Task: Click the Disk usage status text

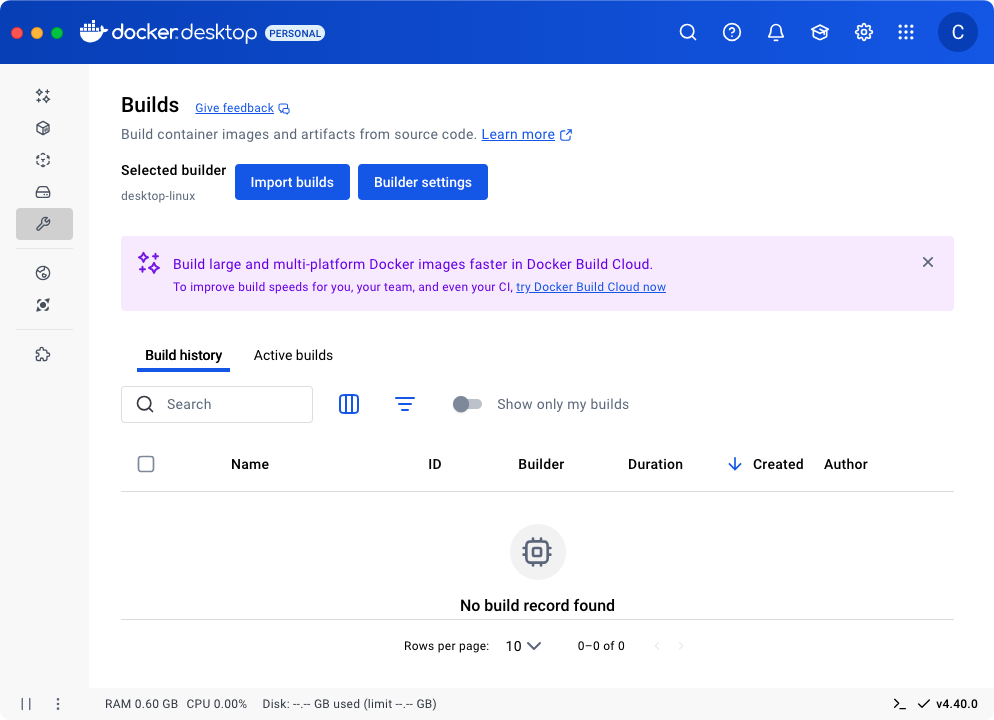Action: tap(349, 704)
